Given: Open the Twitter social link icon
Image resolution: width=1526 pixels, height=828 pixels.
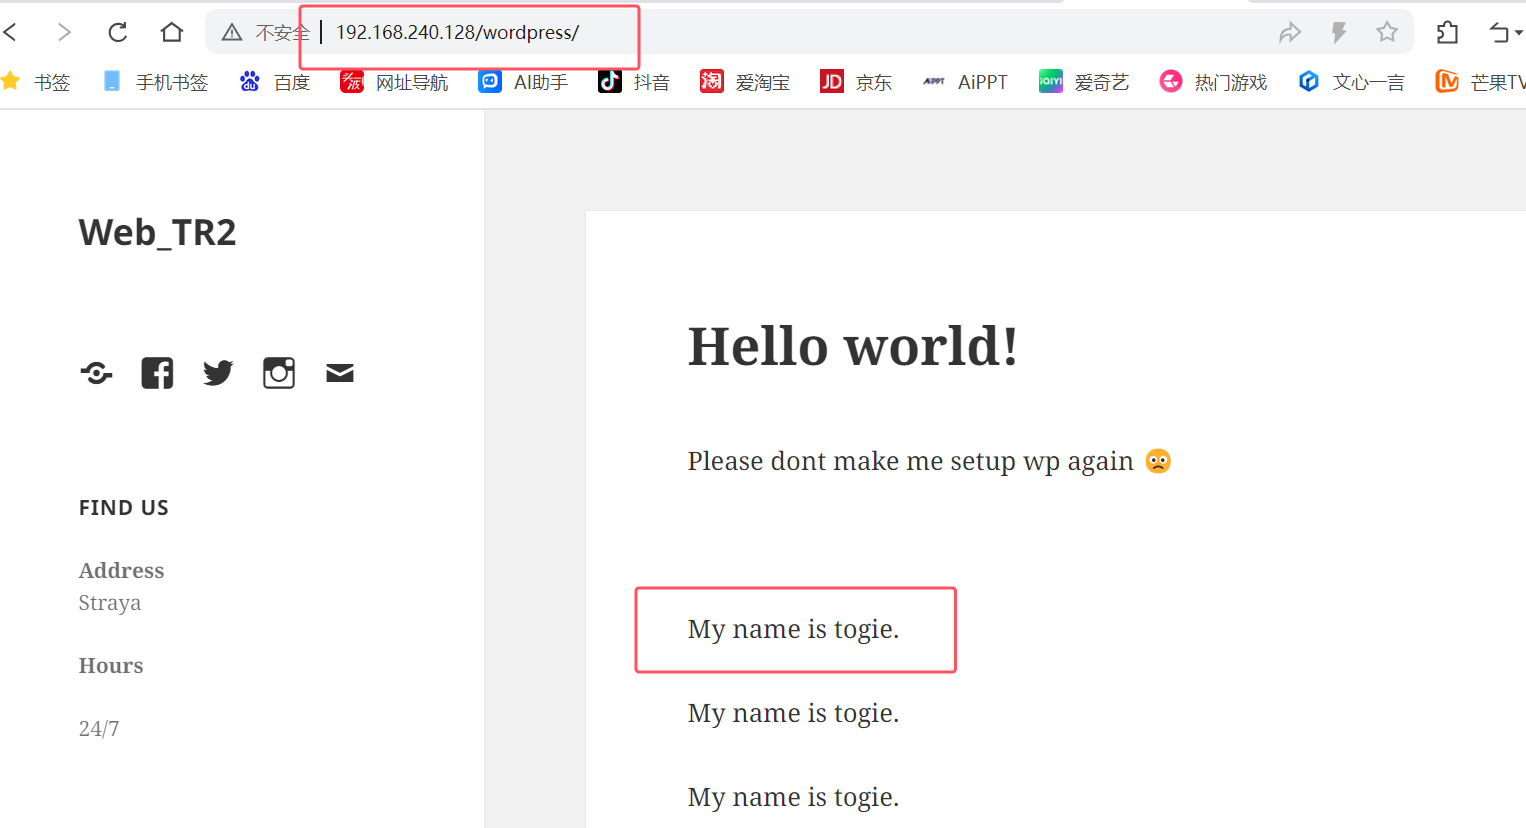Looking at the screenshot, I should pos(218,373).
